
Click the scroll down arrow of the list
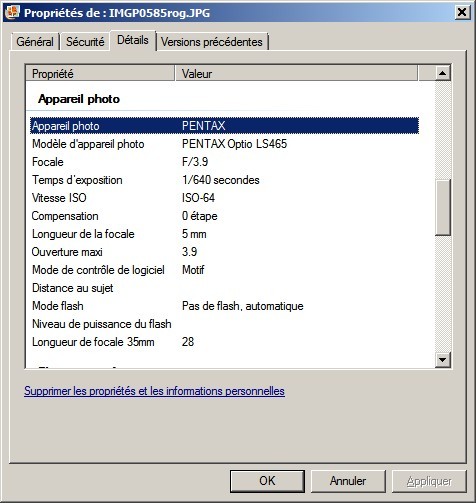(443, 359)
